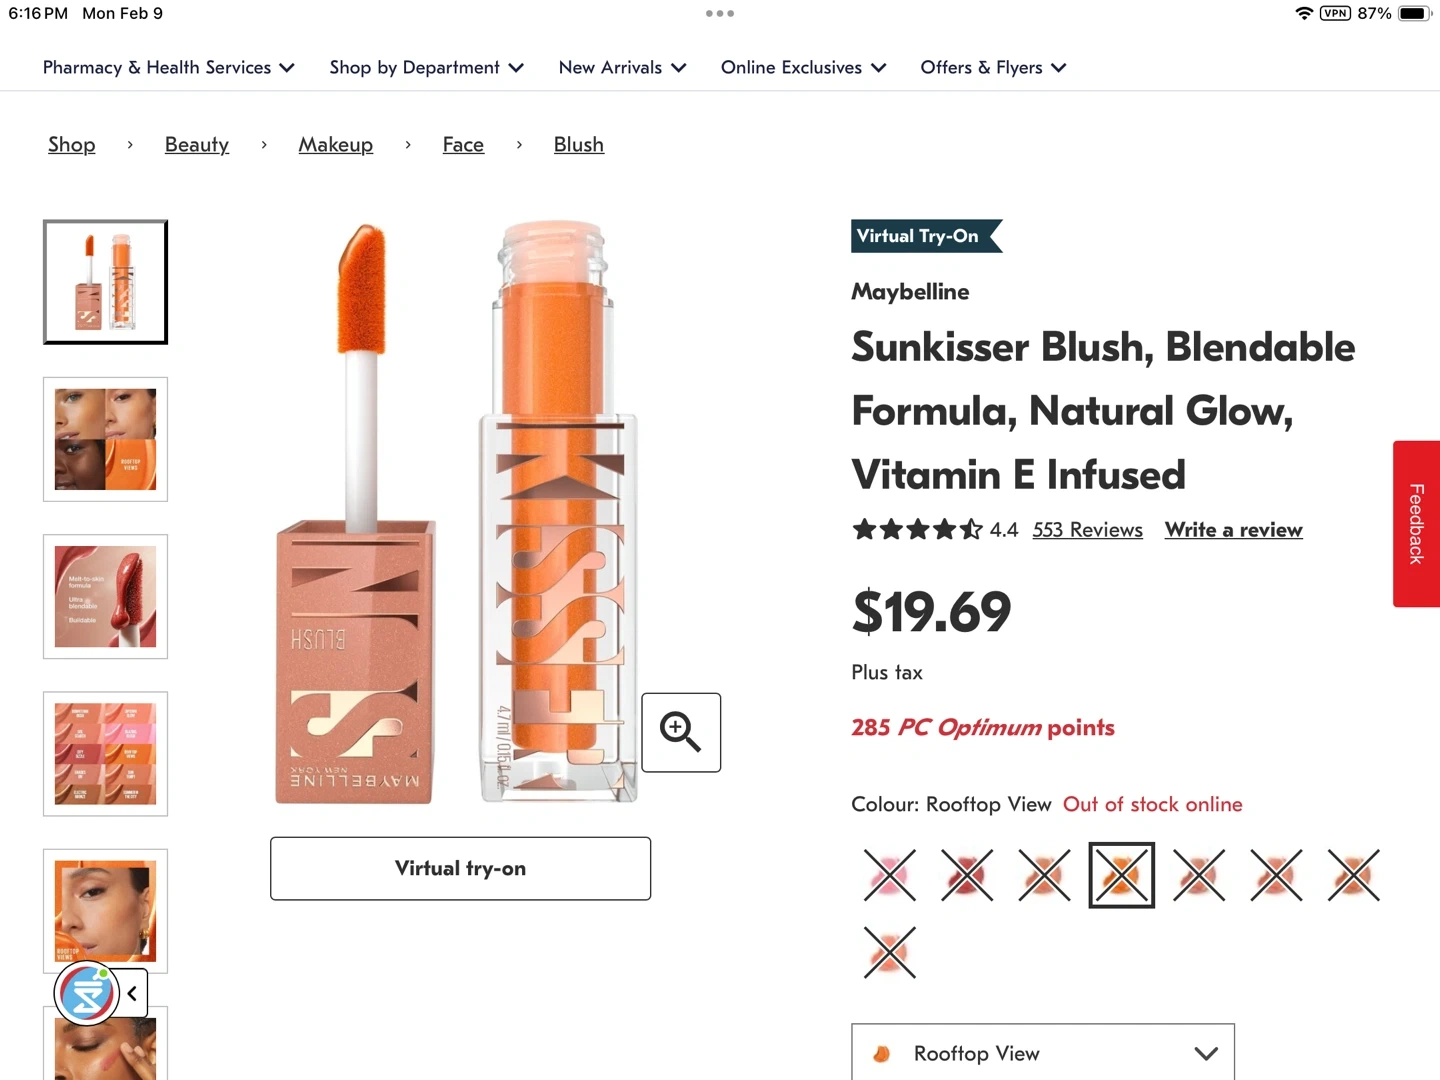Select the first pink colour swatch
The height and width of the screenshot is (1080, 1440).
point(889,875)
